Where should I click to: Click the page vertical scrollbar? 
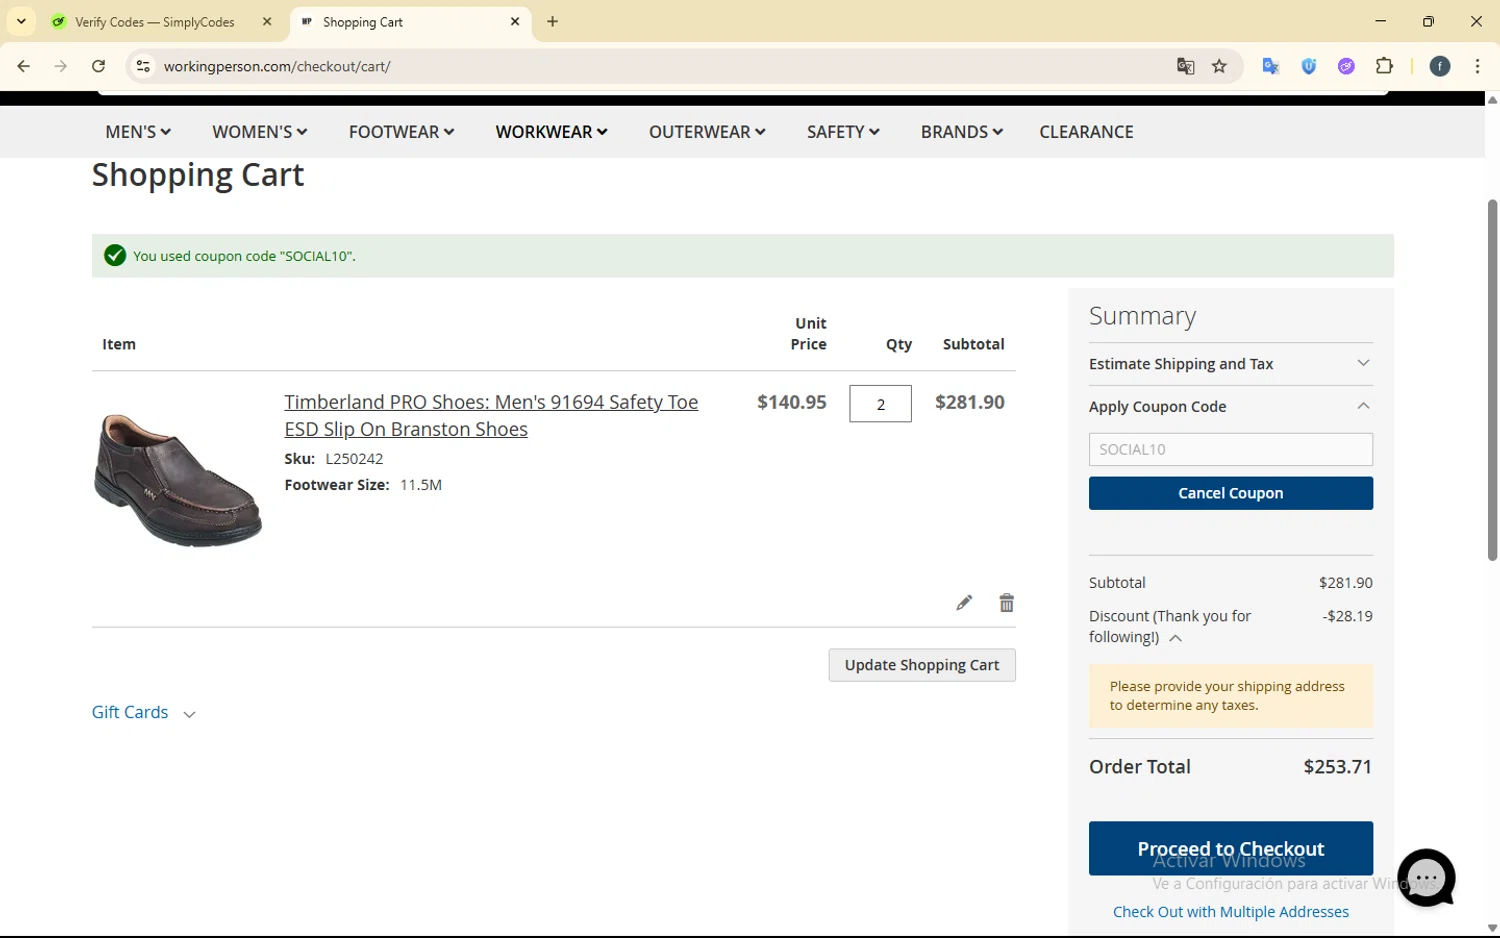tap(1492, 380)
